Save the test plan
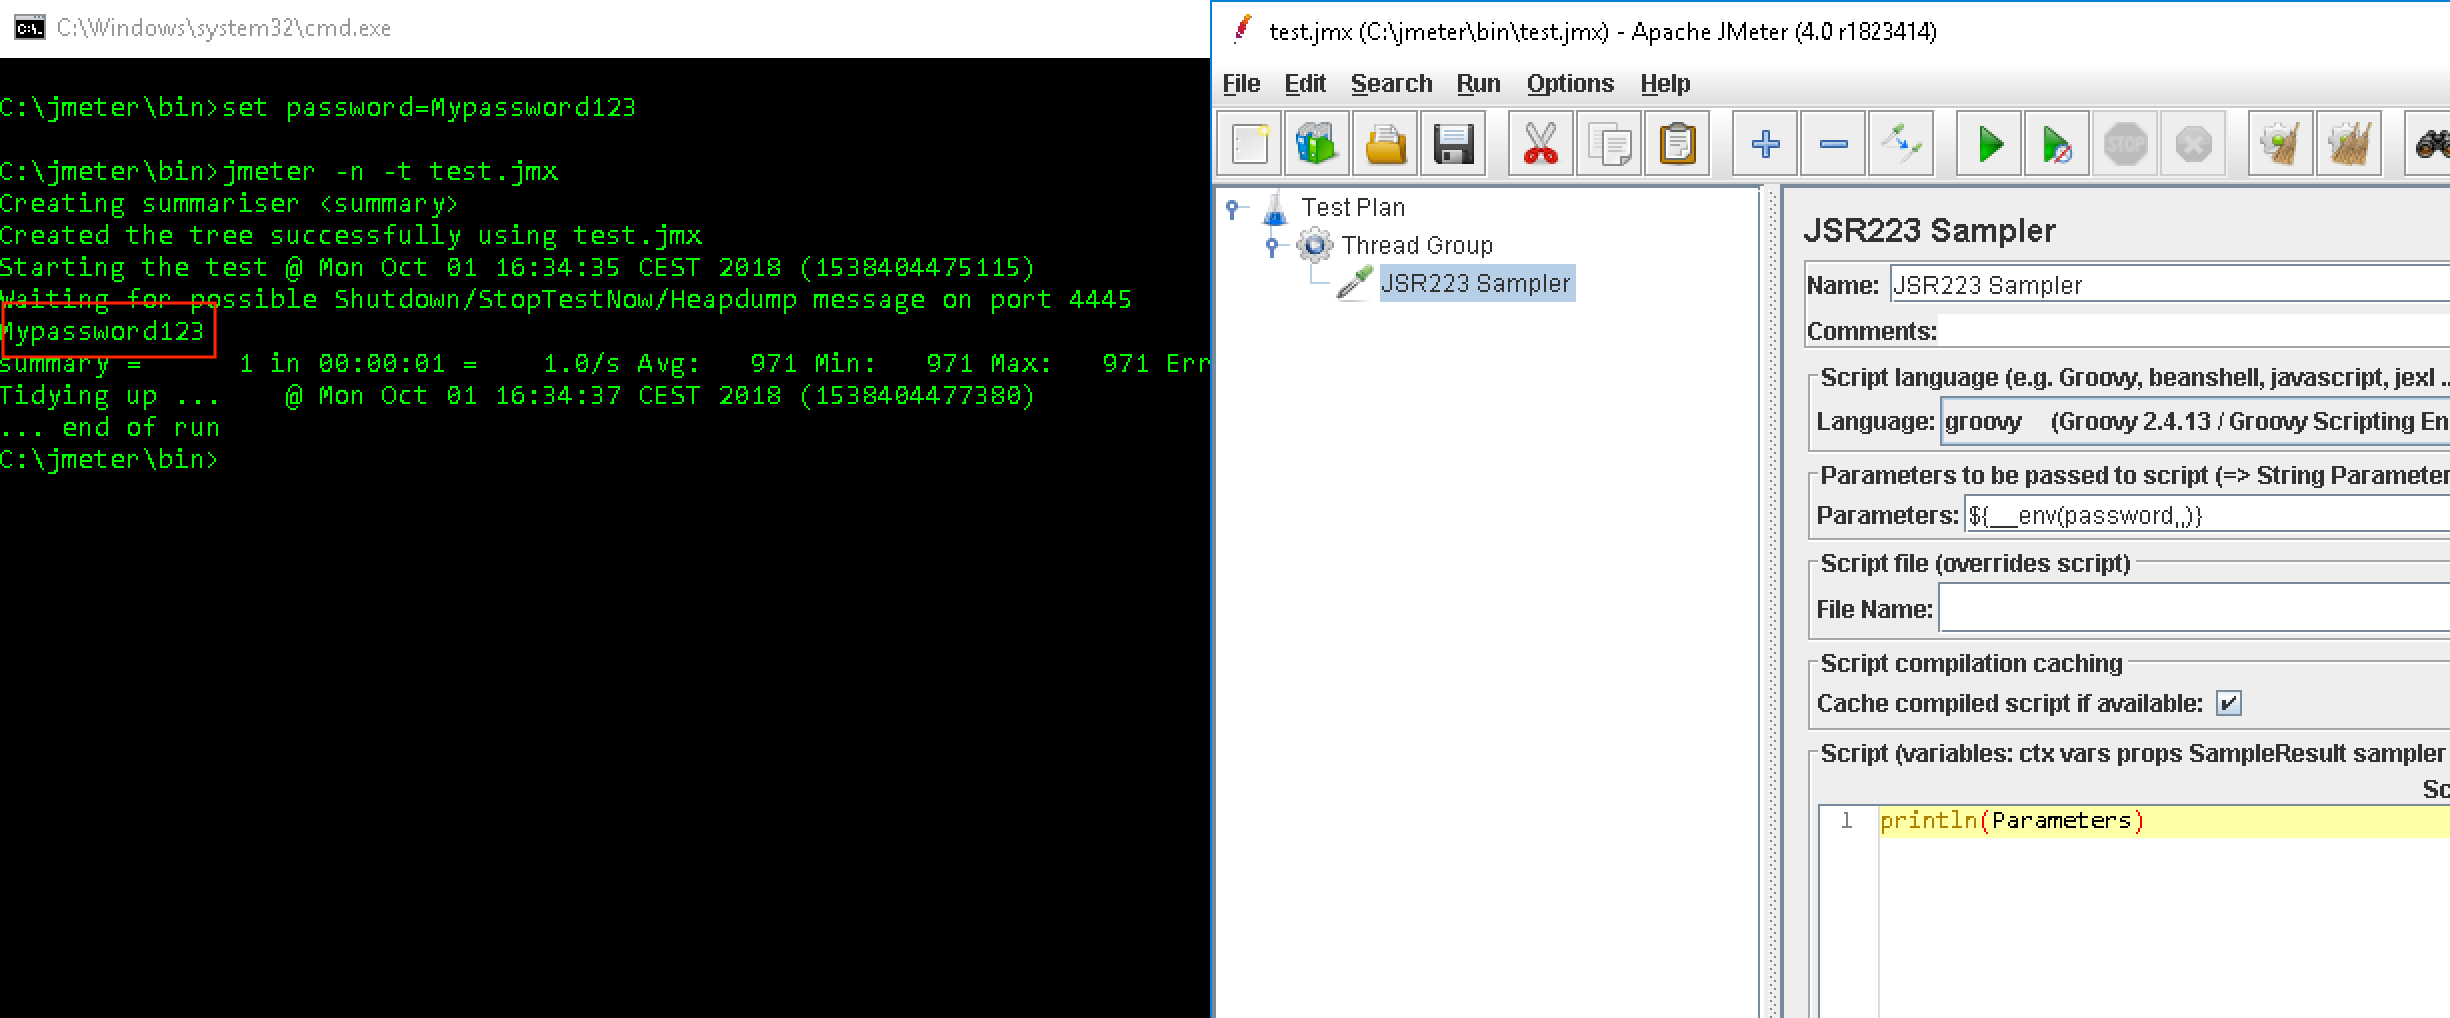The image size is (2450, 1018). 1453,143
